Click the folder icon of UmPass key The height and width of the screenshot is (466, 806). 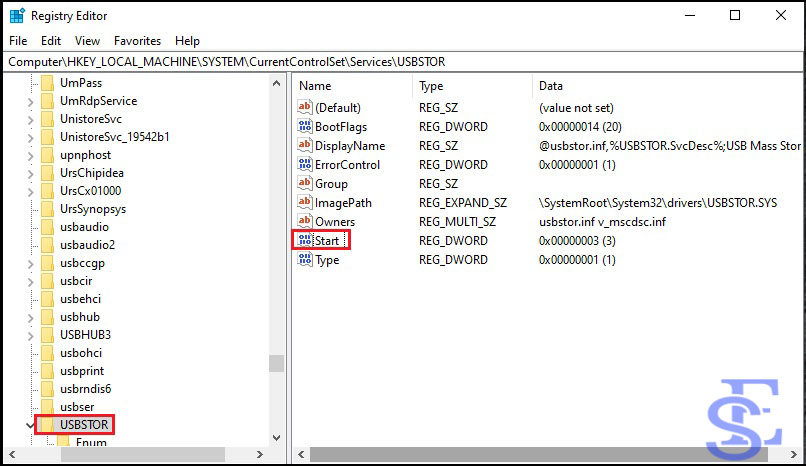click(x=47, y=83)
